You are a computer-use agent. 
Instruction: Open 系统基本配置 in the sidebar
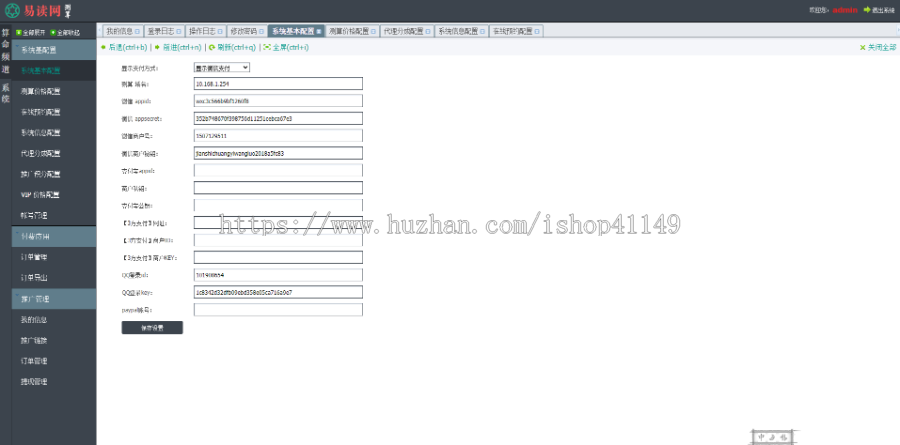[54, 71]
